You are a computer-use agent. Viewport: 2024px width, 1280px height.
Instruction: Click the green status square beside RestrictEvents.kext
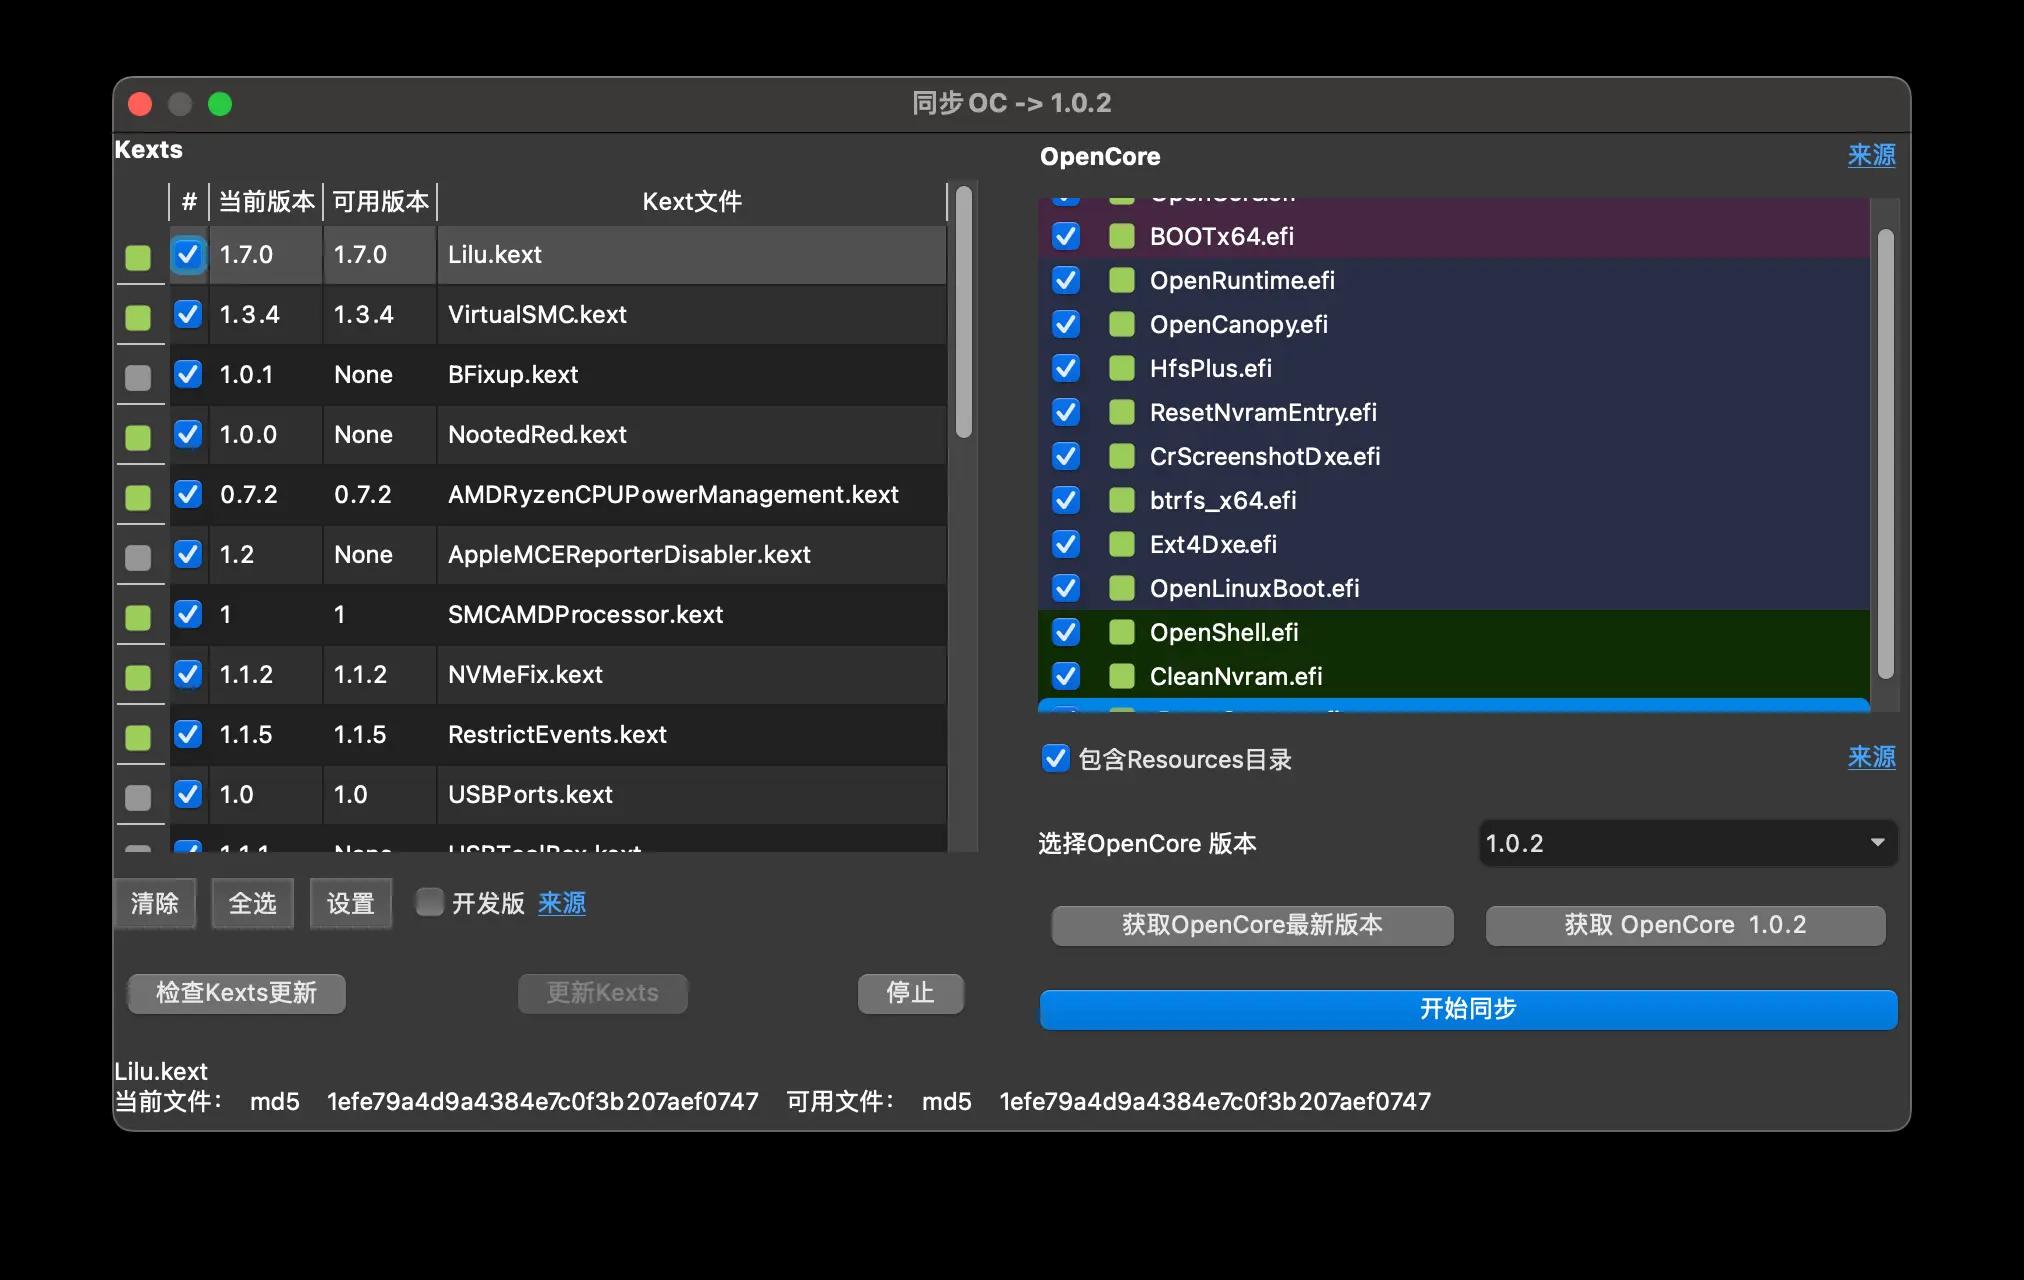point(138,738)
